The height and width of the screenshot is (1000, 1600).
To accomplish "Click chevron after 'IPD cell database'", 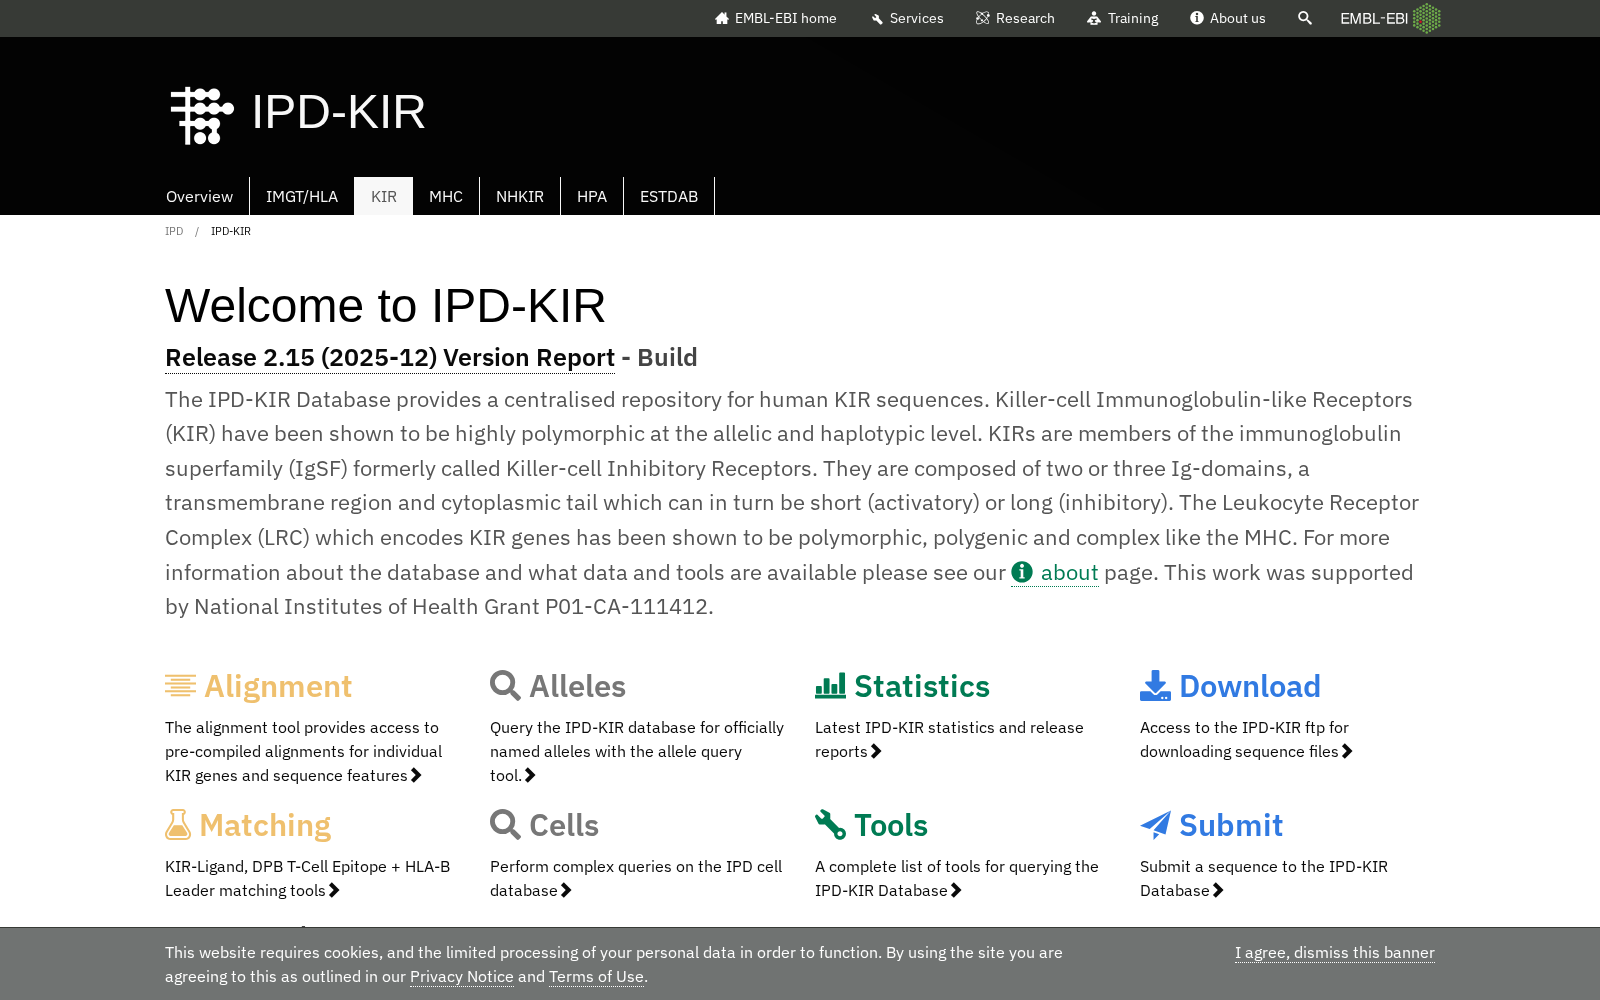I will click(x=566, y=891).
